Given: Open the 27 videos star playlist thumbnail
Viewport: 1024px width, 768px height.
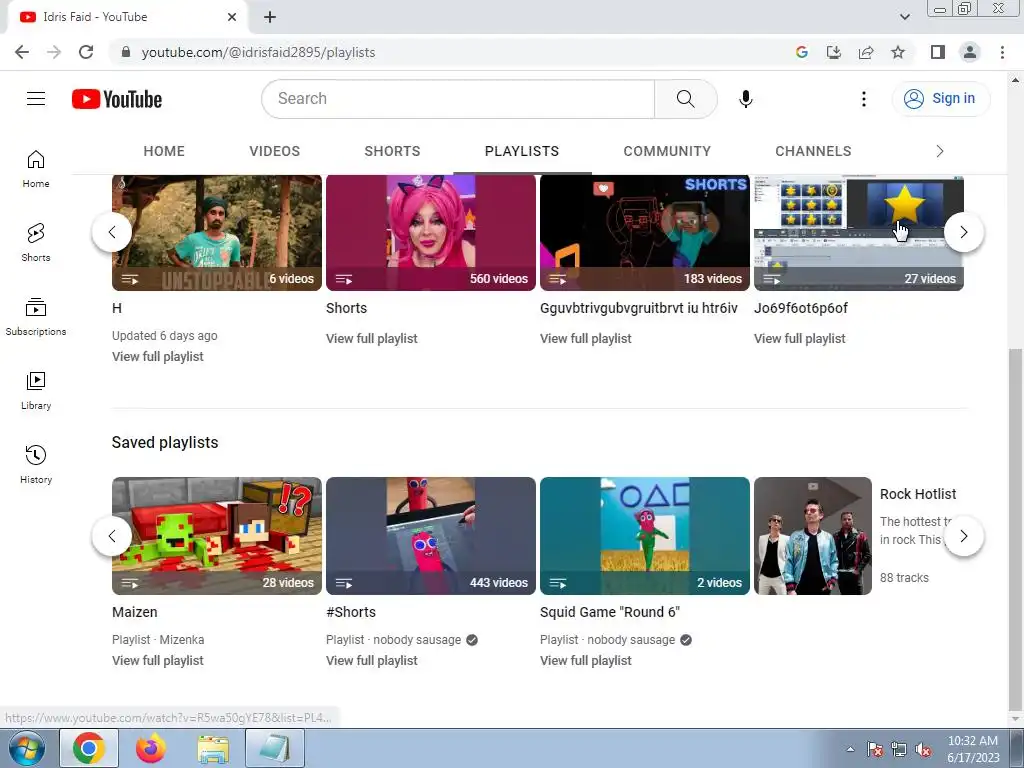Looking at the screenshot, I should point(858,232).
